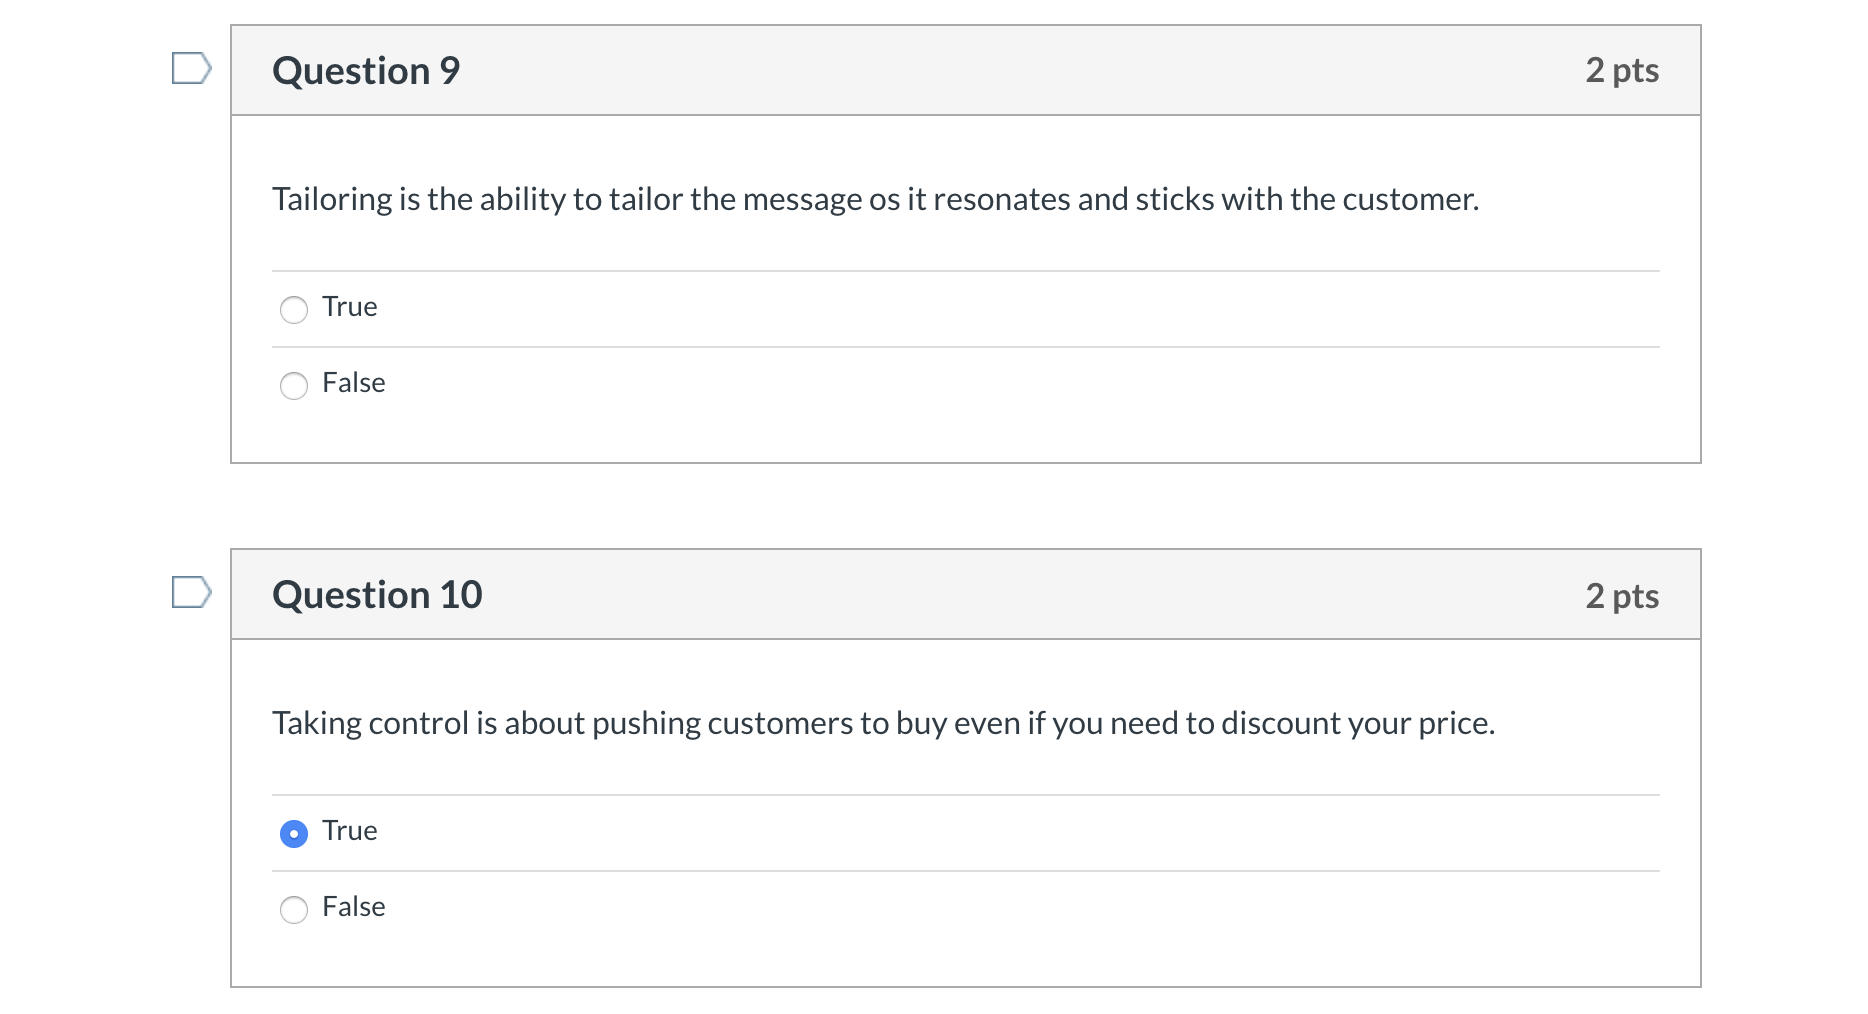
Task: Select the True radio for Question 9
Action: [294, 310]
